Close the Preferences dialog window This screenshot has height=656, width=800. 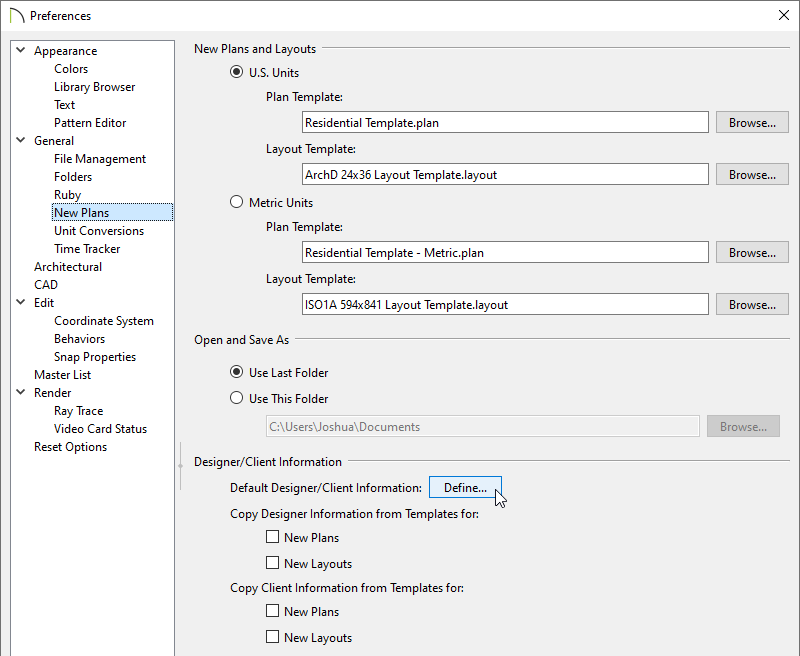pos(784,15)
